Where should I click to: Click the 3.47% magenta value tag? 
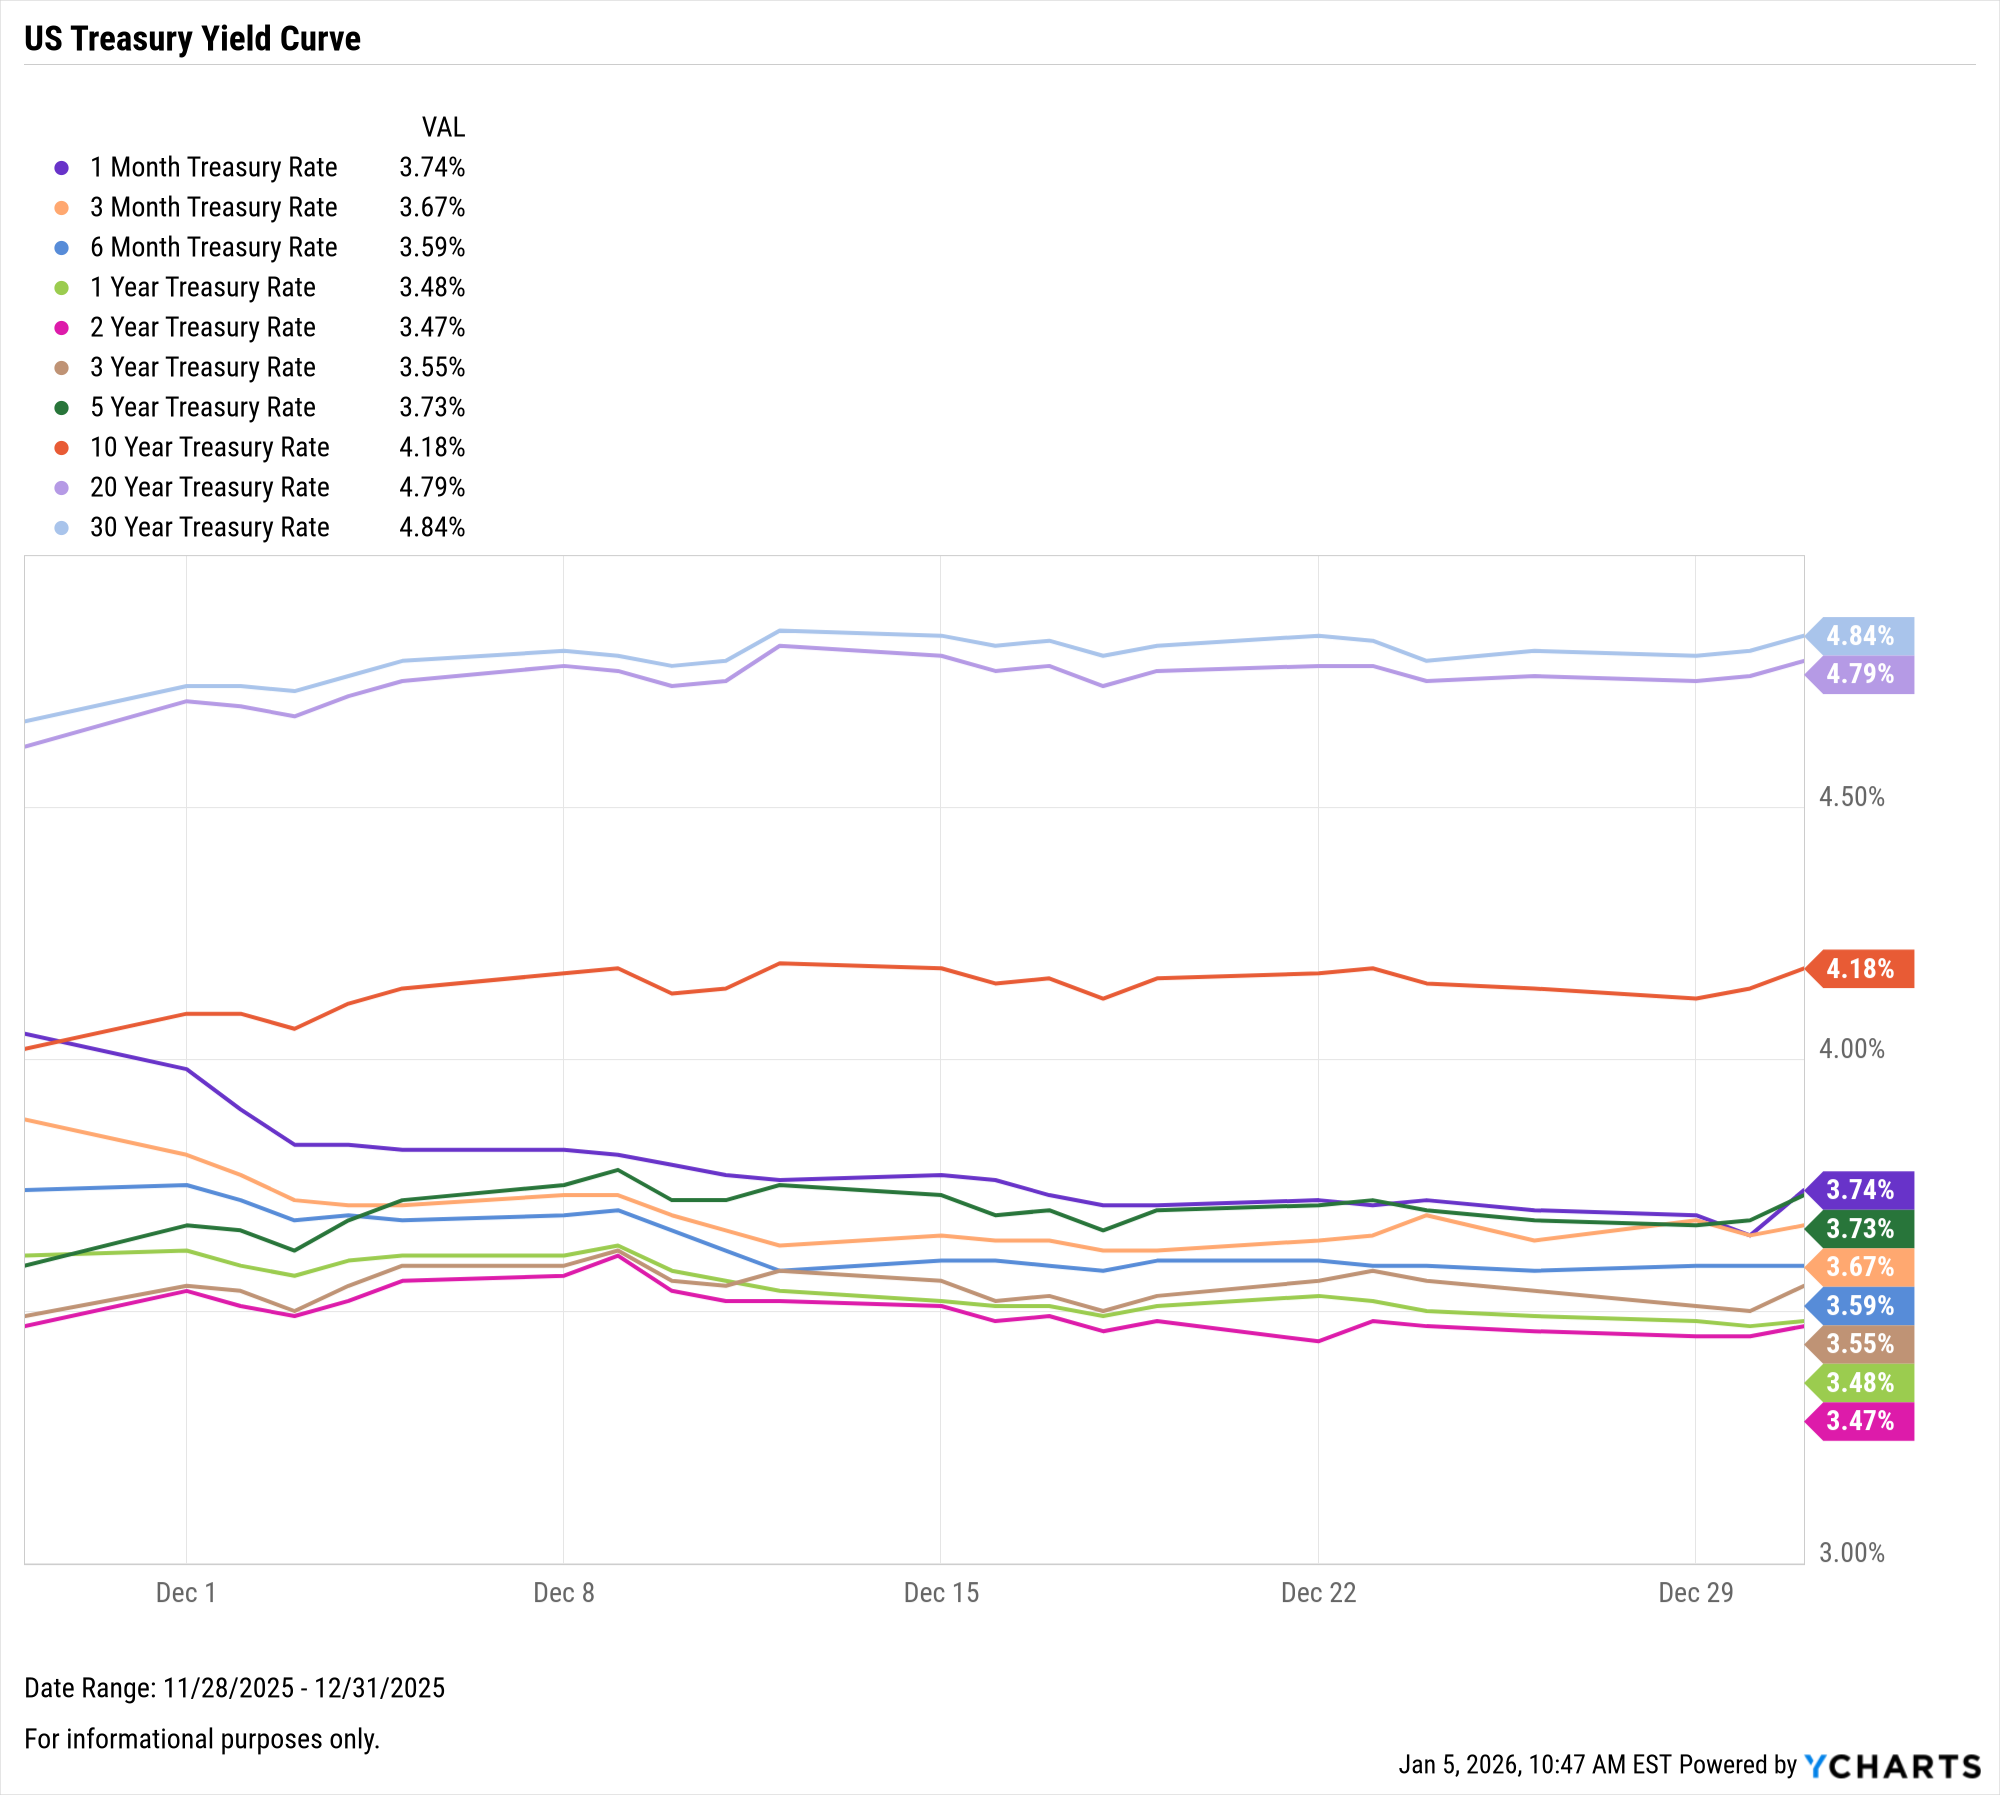pyautogui.click(x=1860, y=1421)
